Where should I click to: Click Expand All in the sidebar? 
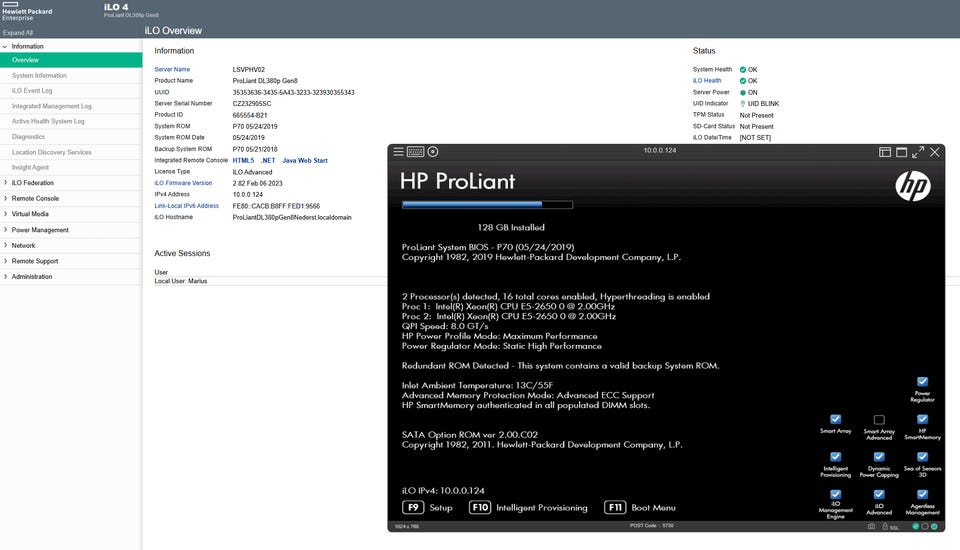18,32
